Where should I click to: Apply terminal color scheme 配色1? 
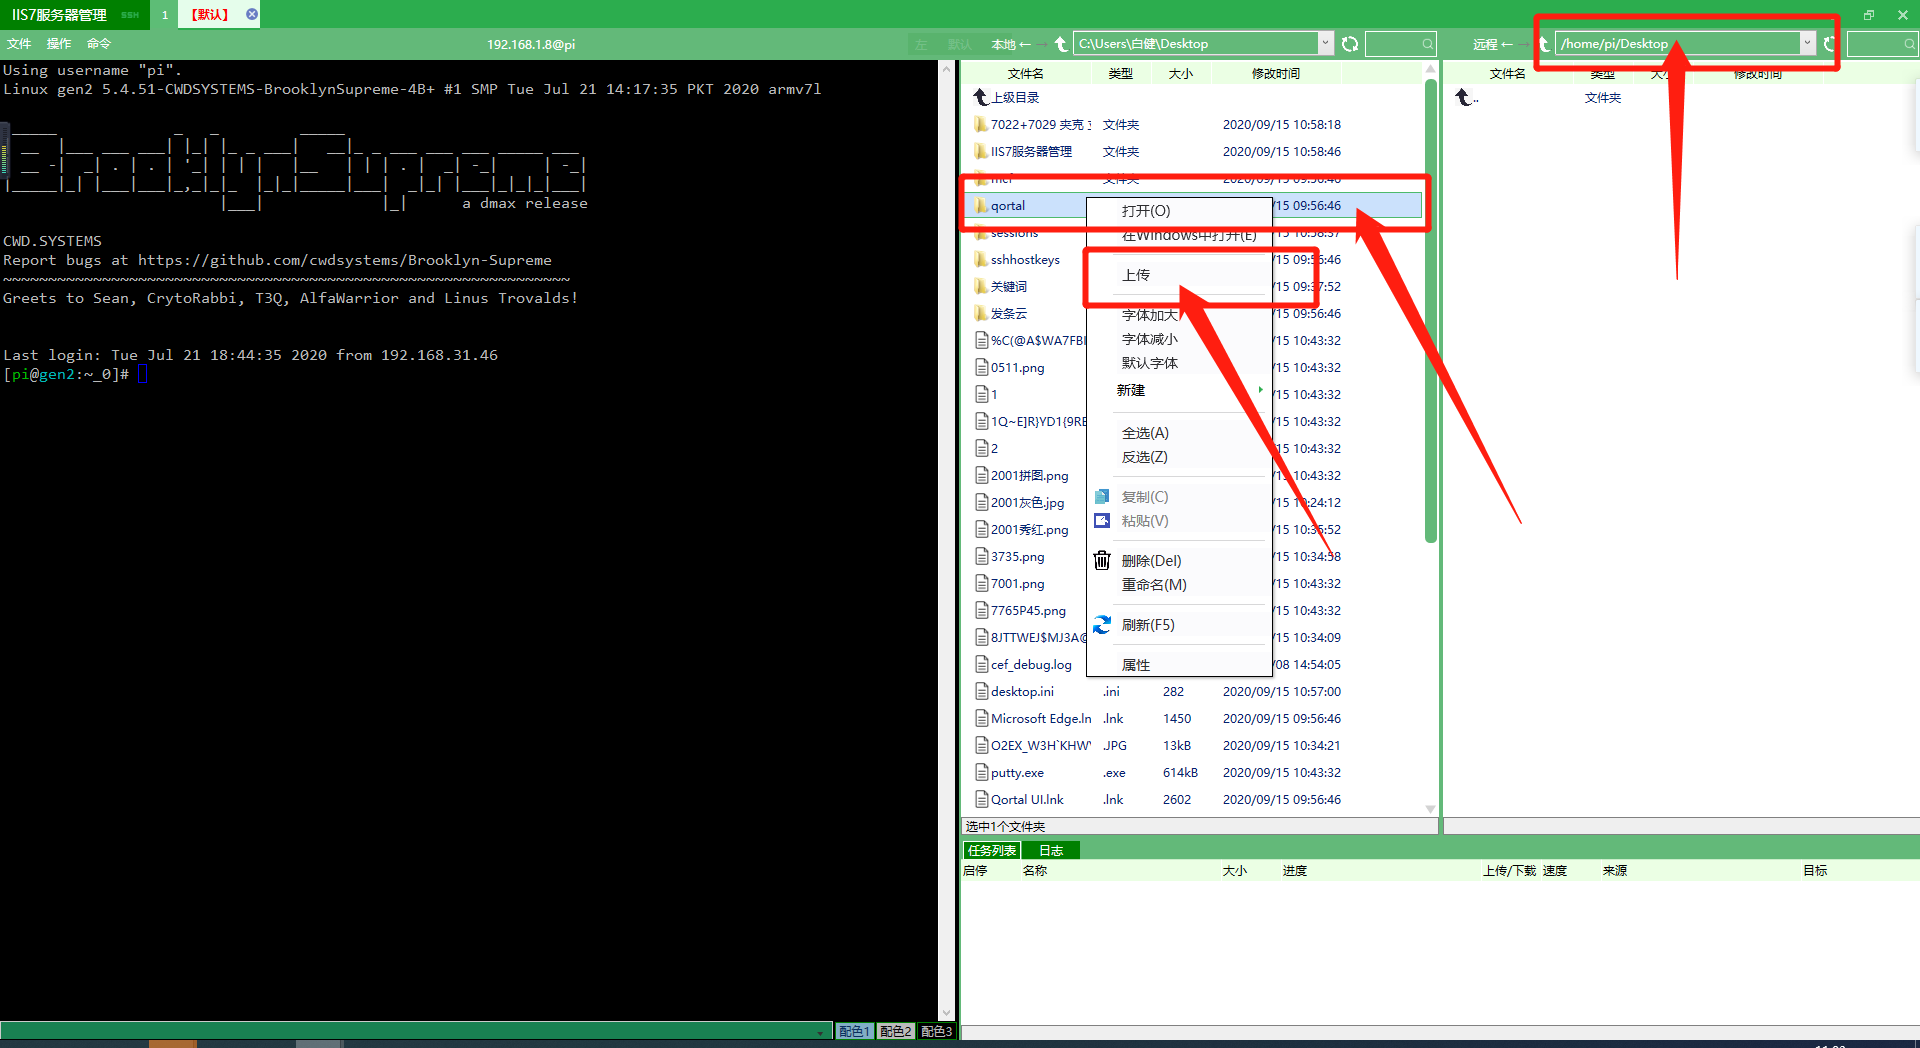coord(854,1031)
